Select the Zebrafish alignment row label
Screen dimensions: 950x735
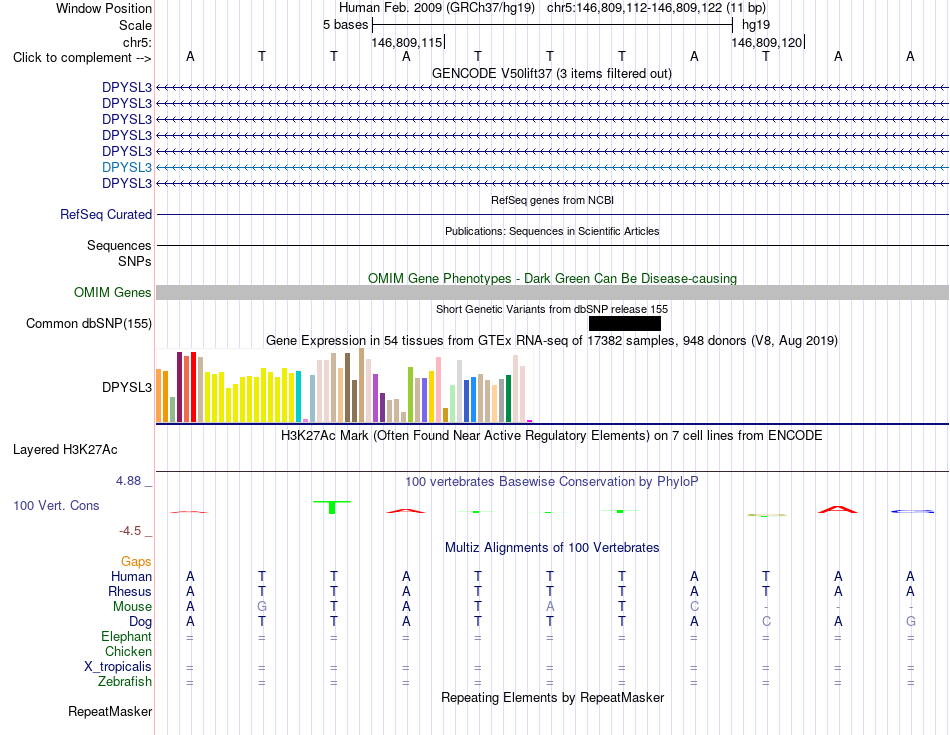124,682
